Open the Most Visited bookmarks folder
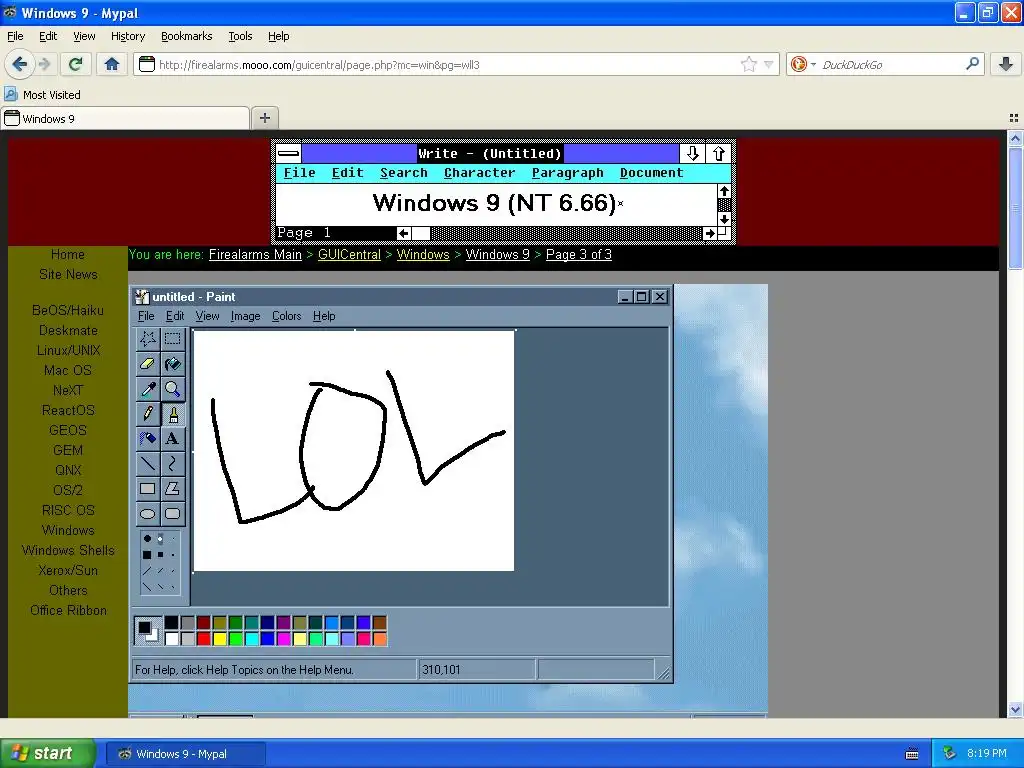The height and width of the screenshot is (768, 1024). pos(42,95)
